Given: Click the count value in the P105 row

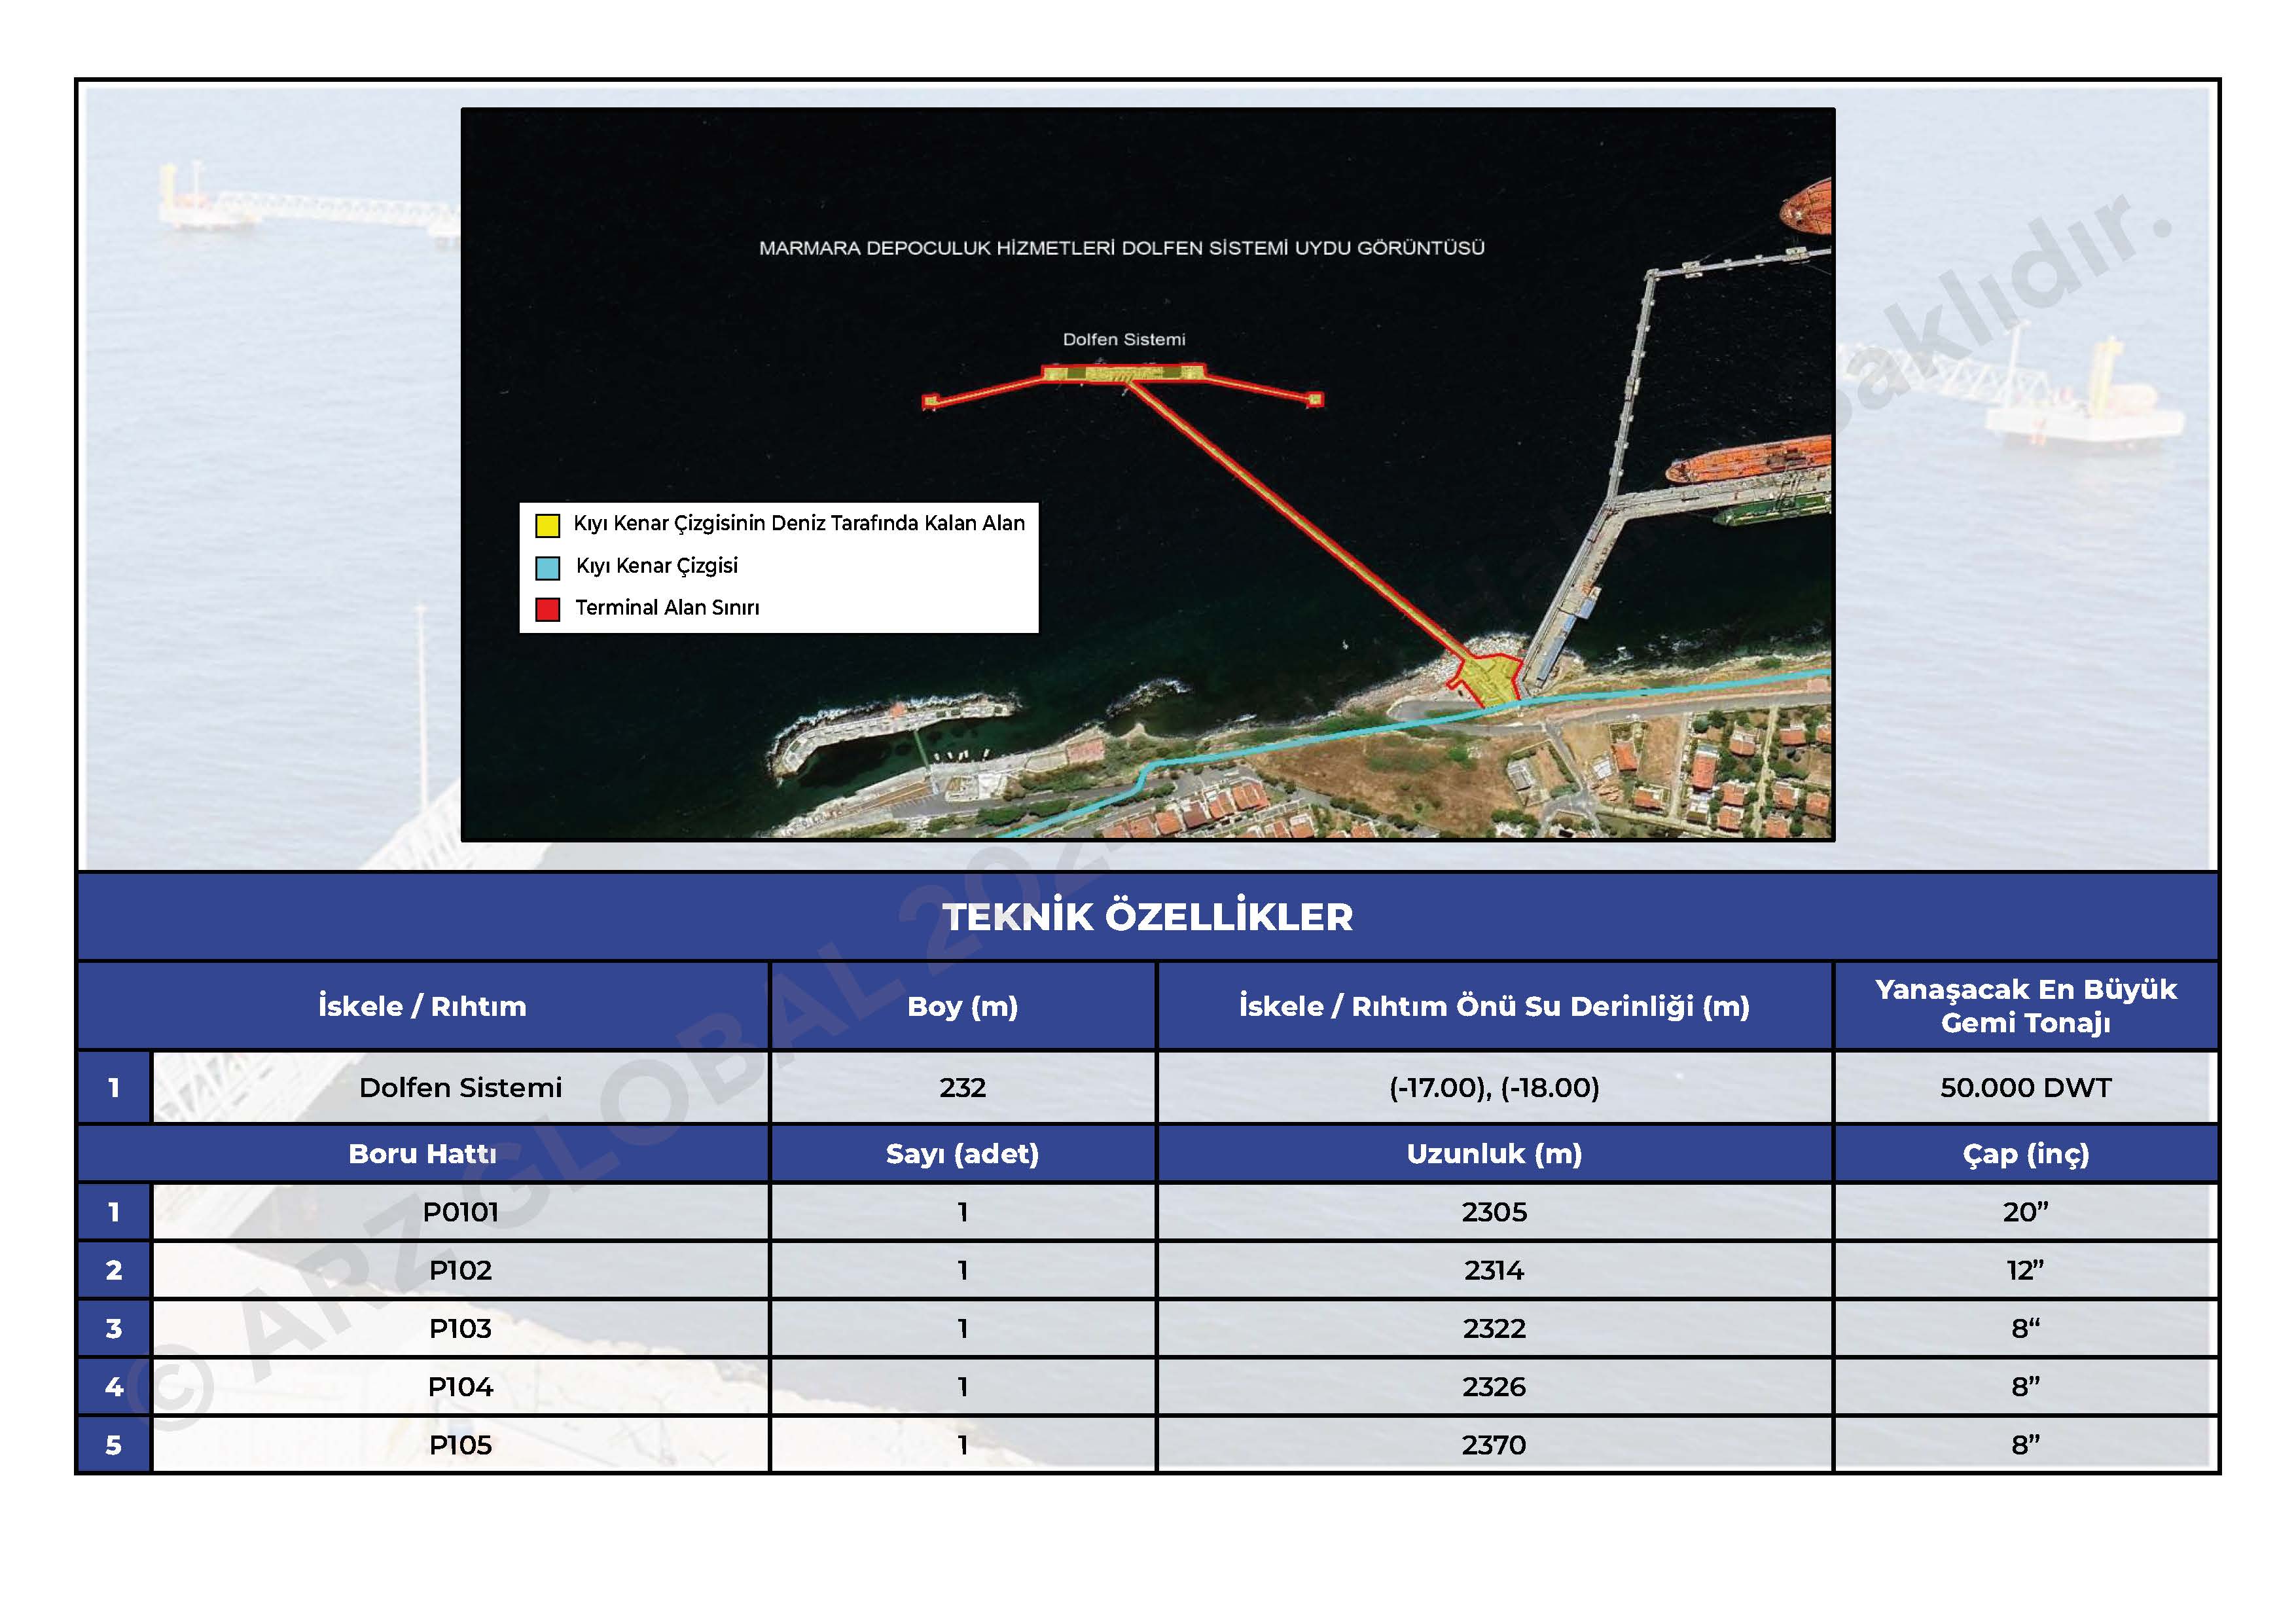Looking at the screenshot, I should point(963,1445).
